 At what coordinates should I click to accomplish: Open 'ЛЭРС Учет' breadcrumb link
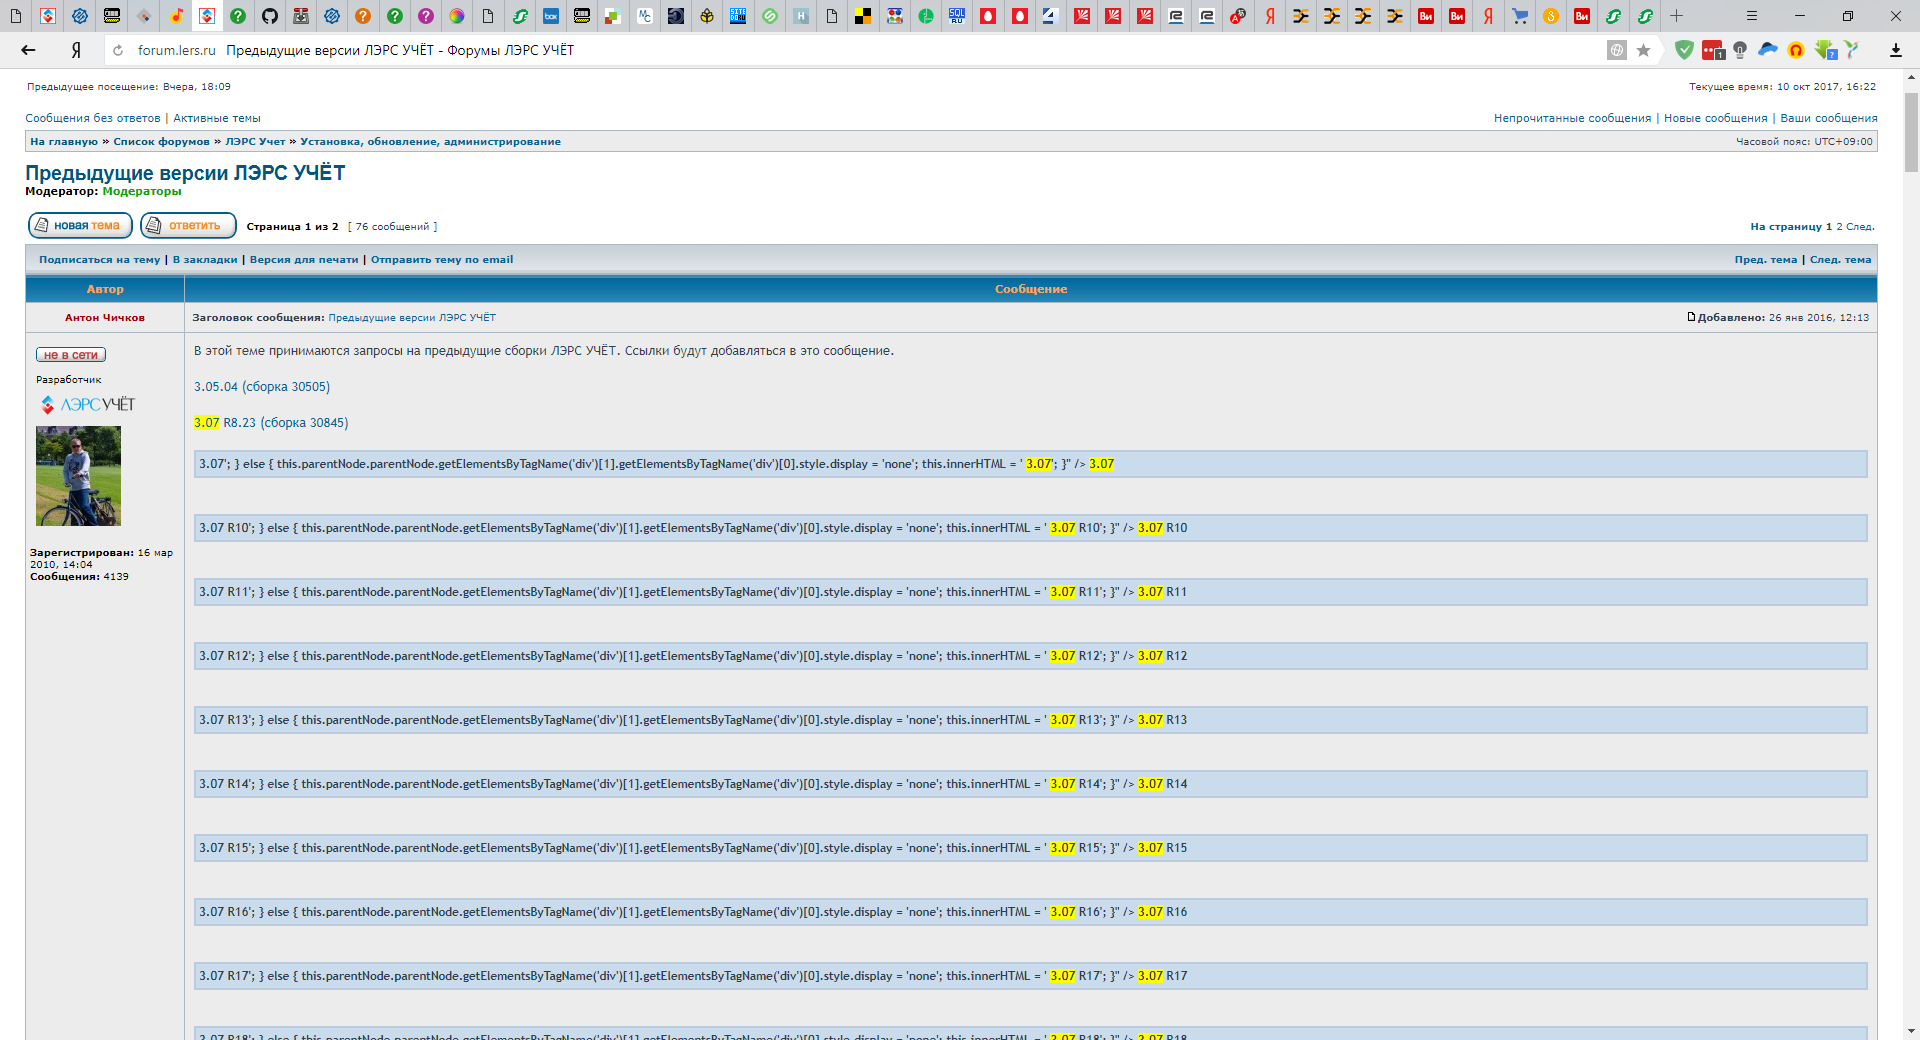click(255, 142)
